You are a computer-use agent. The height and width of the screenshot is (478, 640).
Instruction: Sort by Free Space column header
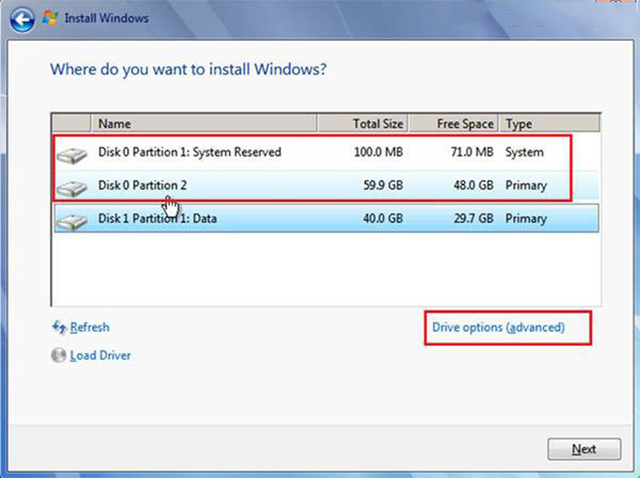[x=465, y=124]
